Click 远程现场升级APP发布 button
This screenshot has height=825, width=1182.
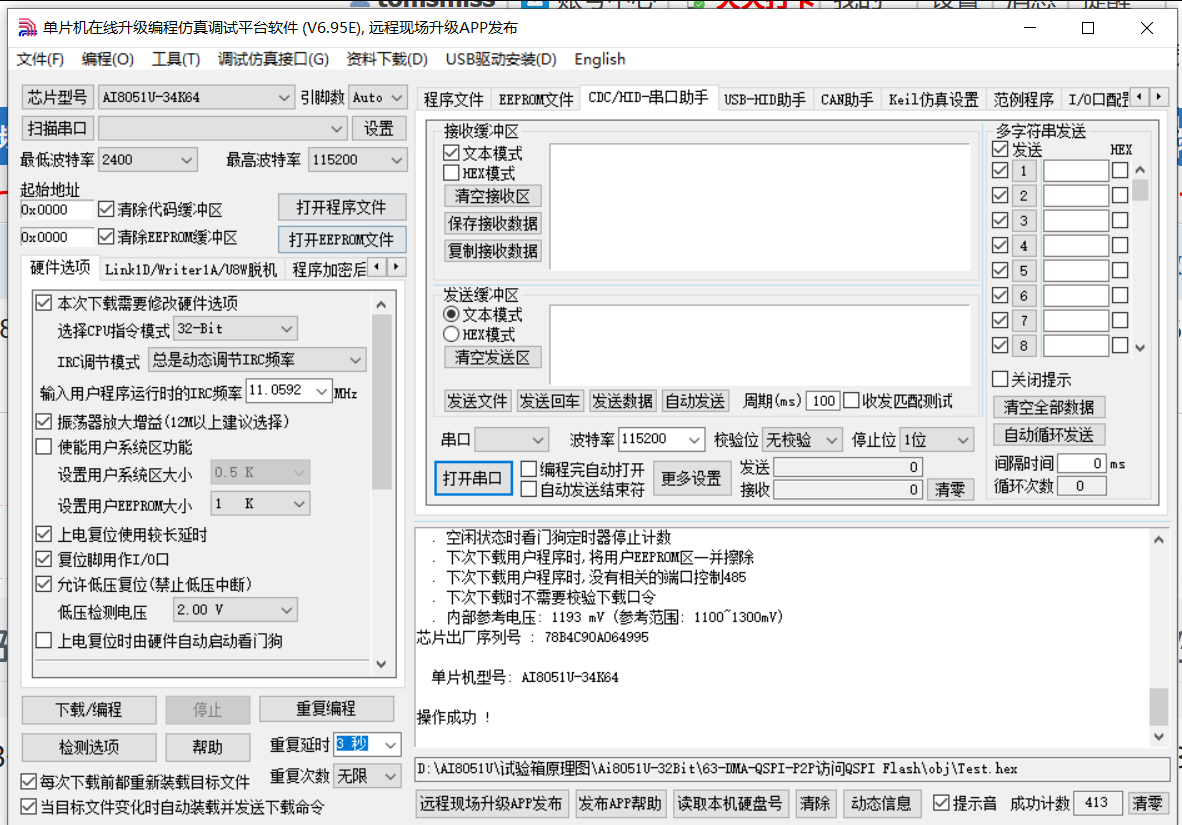pos(490,804)
